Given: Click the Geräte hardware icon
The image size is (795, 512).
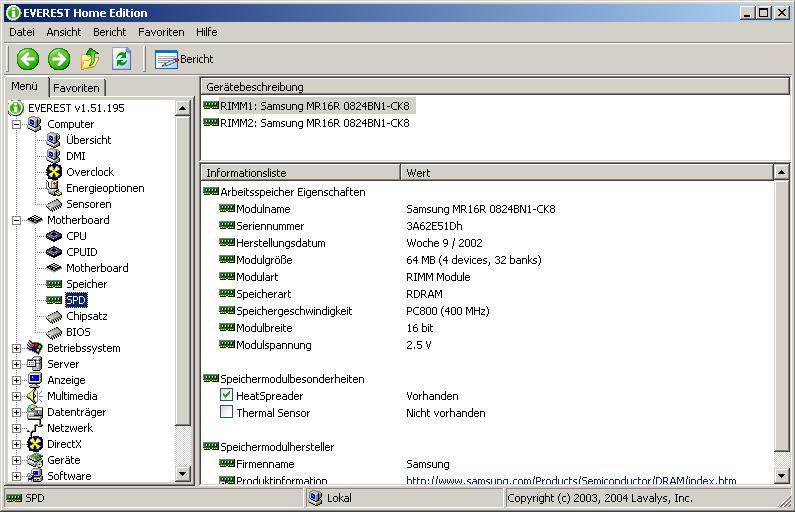Looking at the screenshot, I should point(34,460).
